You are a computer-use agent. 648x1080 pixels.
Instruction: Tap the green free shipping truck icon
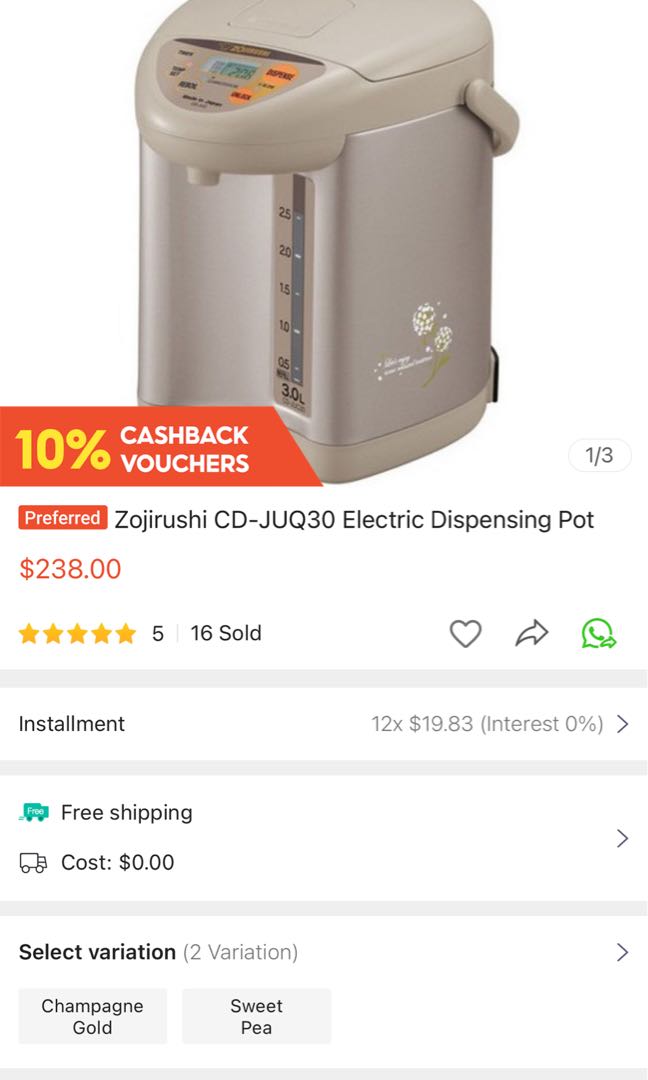point(34,813)
